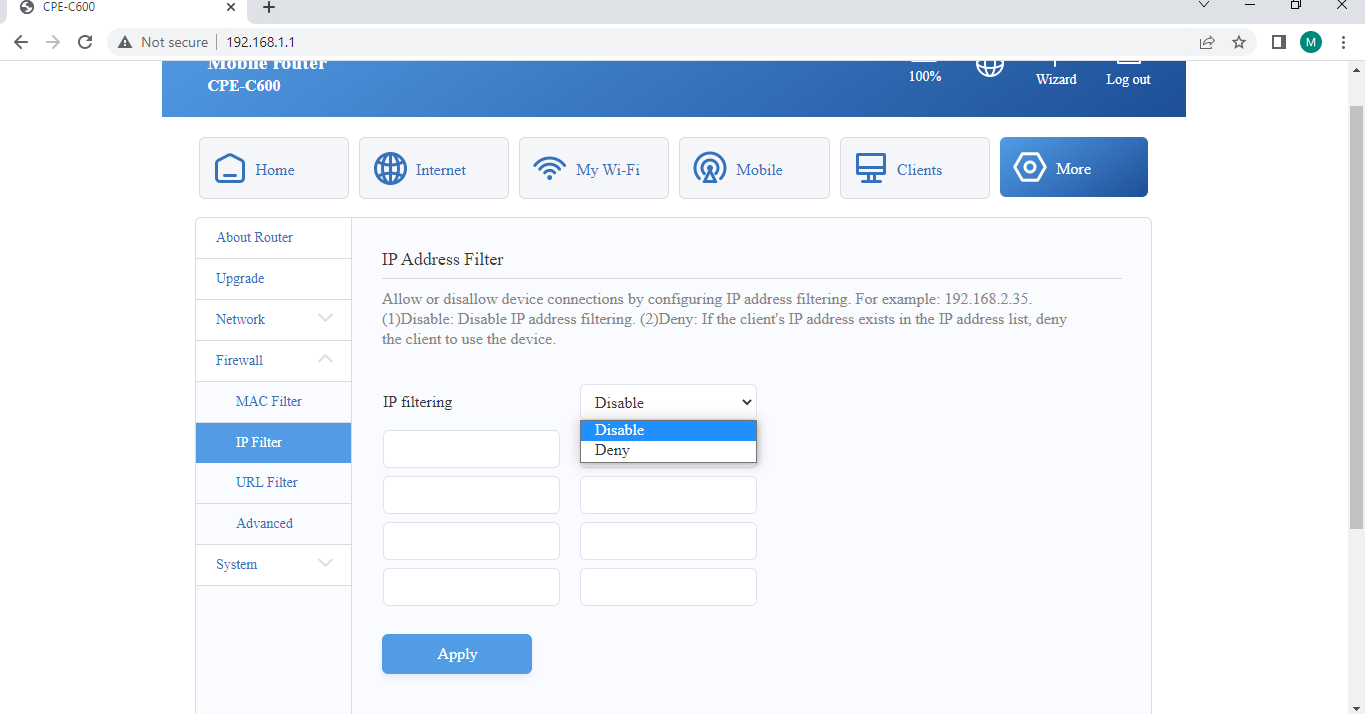
Task: Open the Clients tab
Action: pyautogui.click(x=915, y=168)
